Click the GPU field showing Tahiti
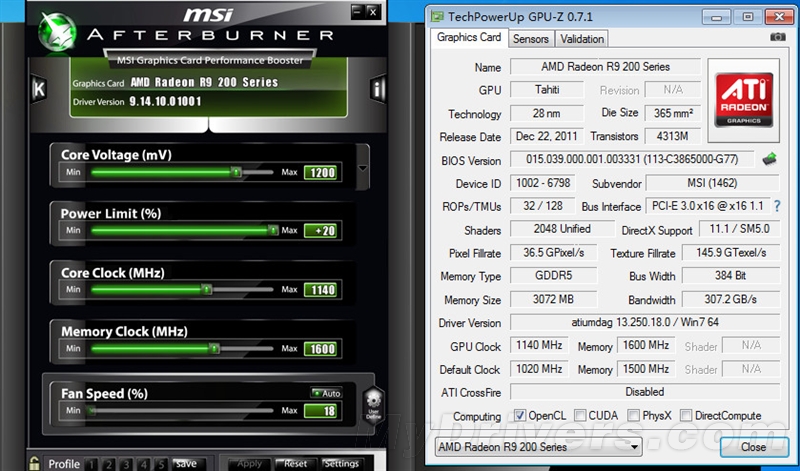800x471 pixels. [x=547, y=89]
